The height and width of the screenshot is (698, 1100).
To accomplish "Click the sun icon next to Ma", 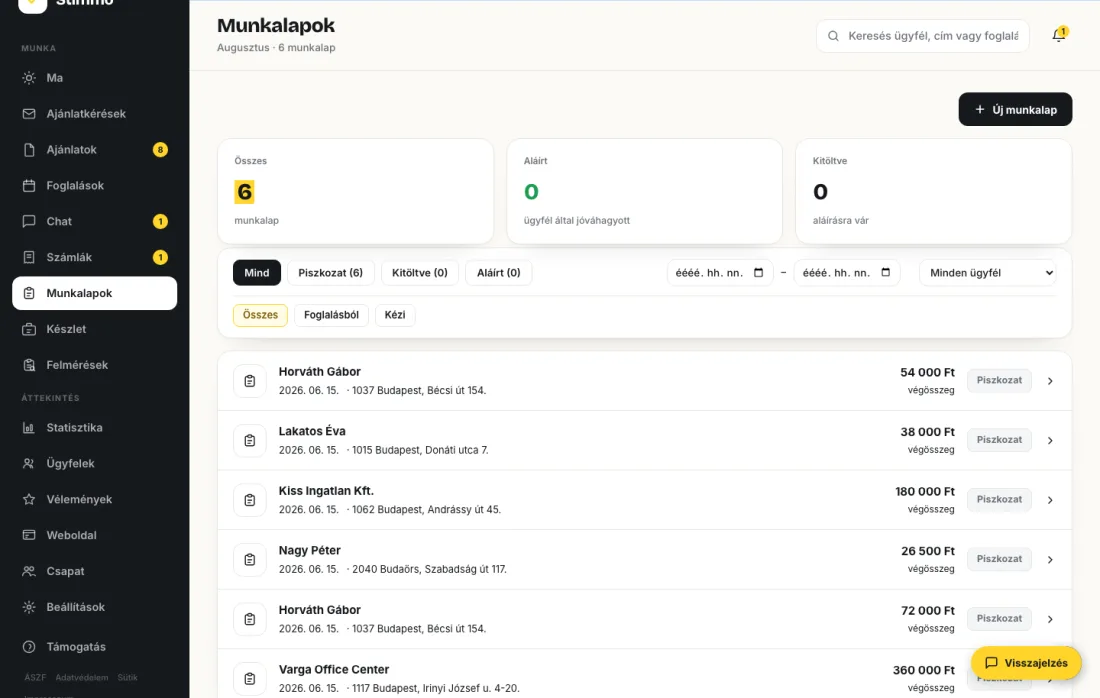I will [29, 78].
